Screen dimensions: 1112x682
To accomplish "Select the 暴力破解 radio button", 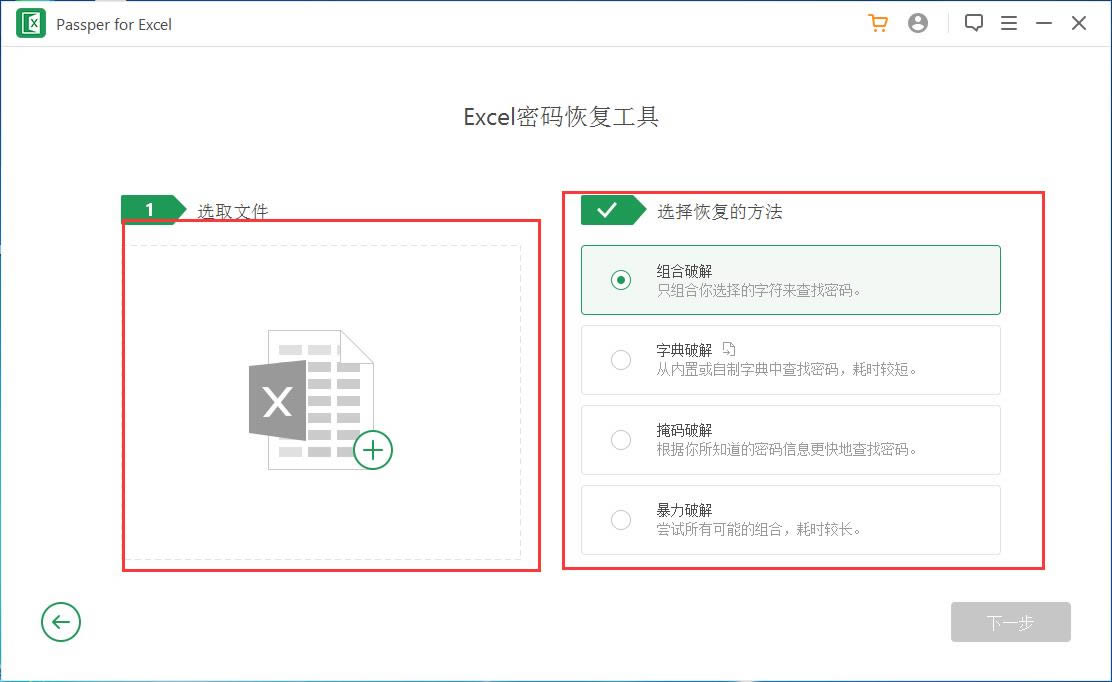I will 621,520.
